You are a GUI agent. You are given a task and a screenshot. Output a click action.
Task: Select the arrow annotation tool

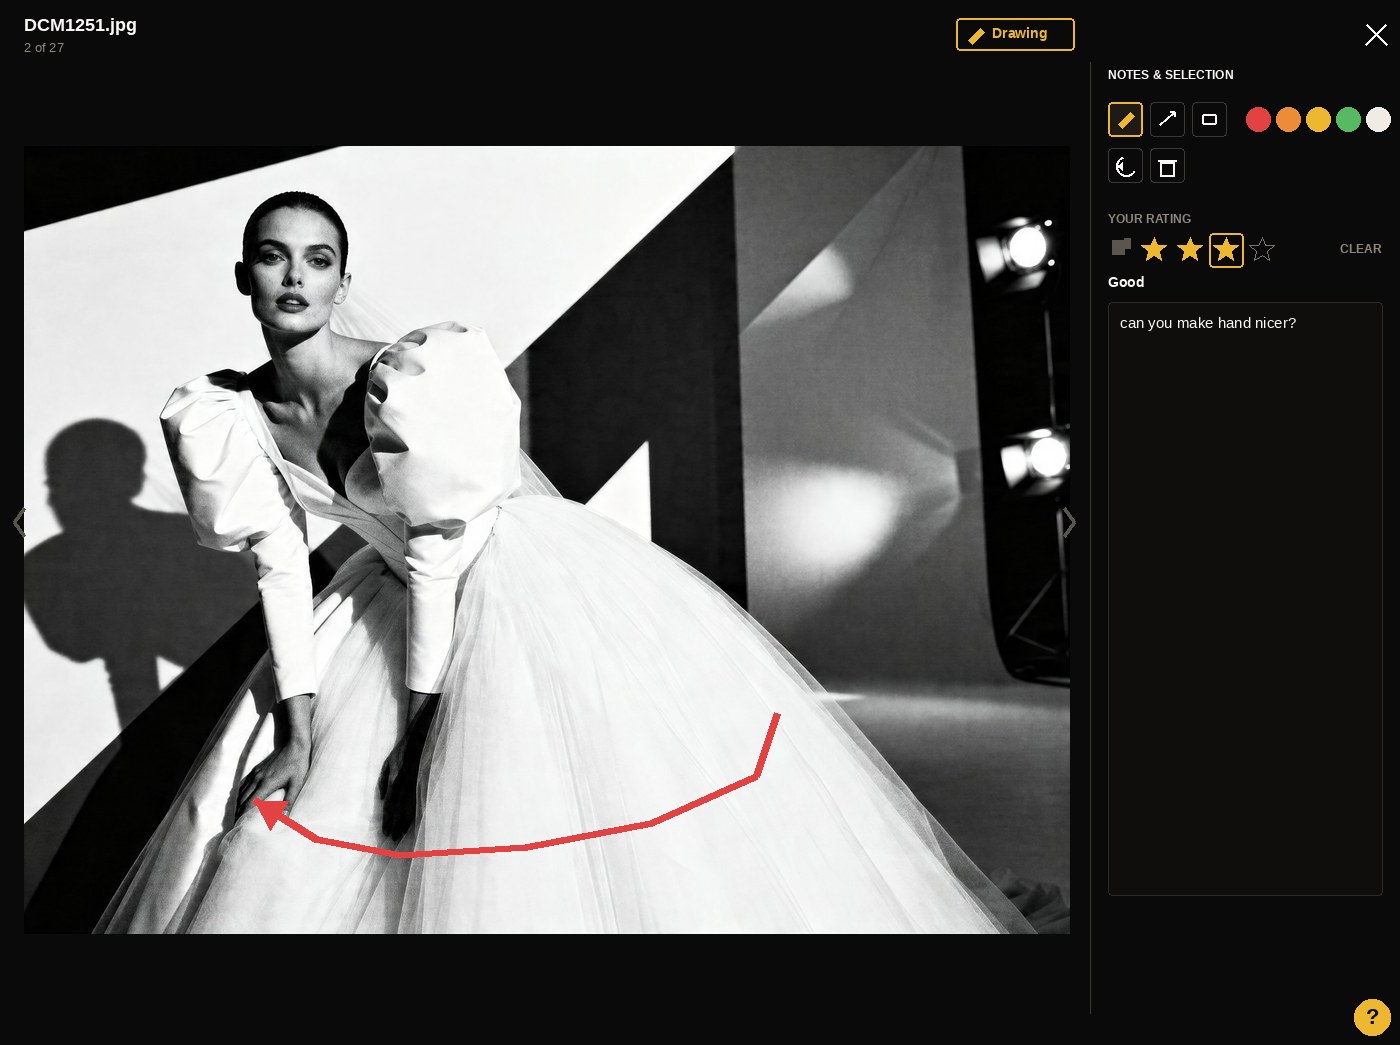tap(1167, 120)
